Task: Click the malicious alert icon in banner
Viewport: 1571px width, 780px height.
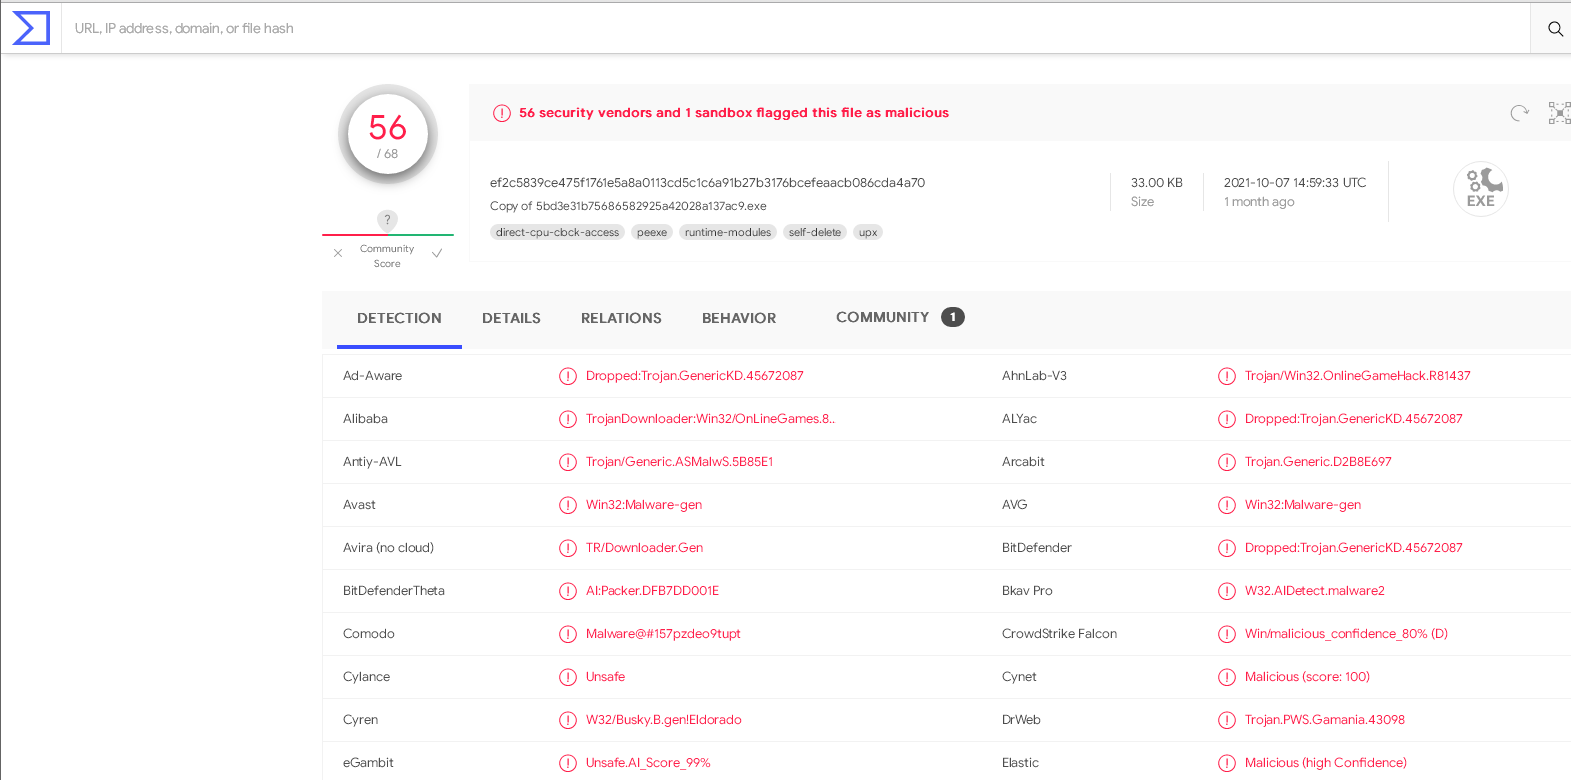Action: click(x=502, y=113)
